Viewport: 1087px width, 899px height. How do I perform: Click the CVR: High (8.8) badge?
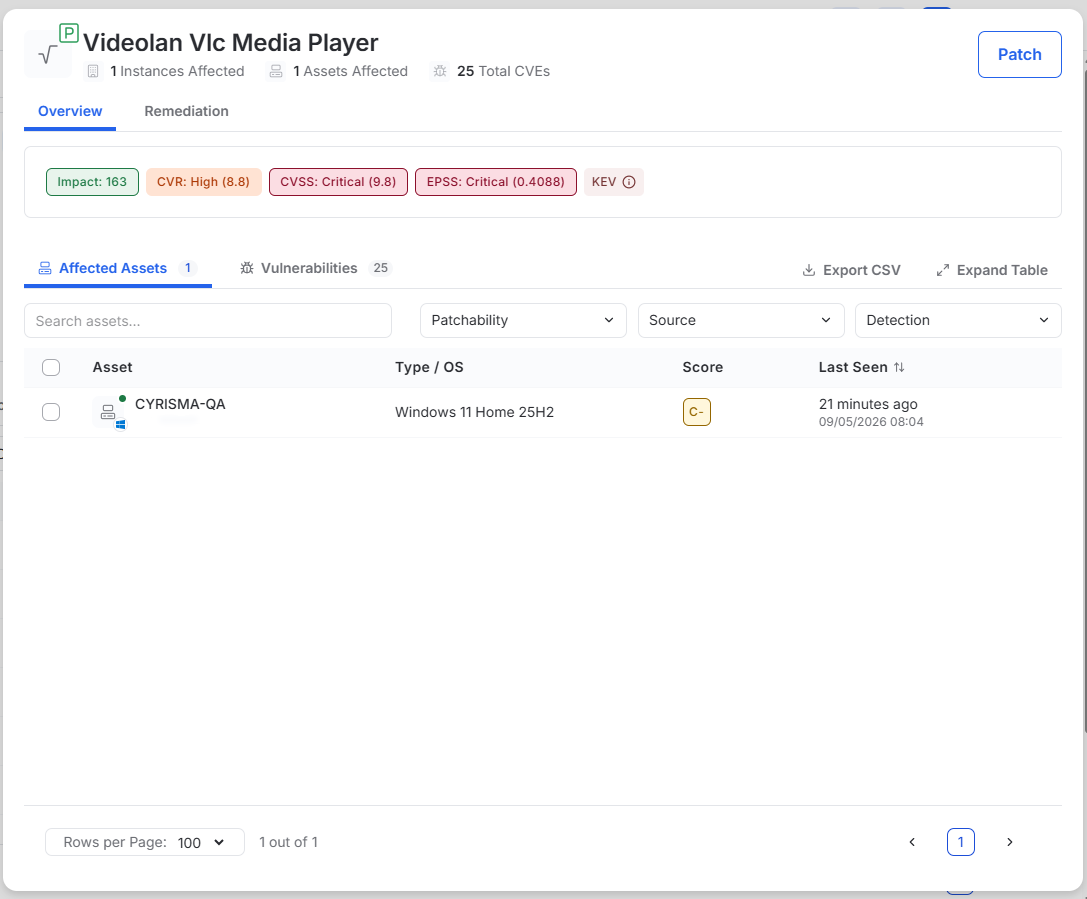click(x=203, y=182)
